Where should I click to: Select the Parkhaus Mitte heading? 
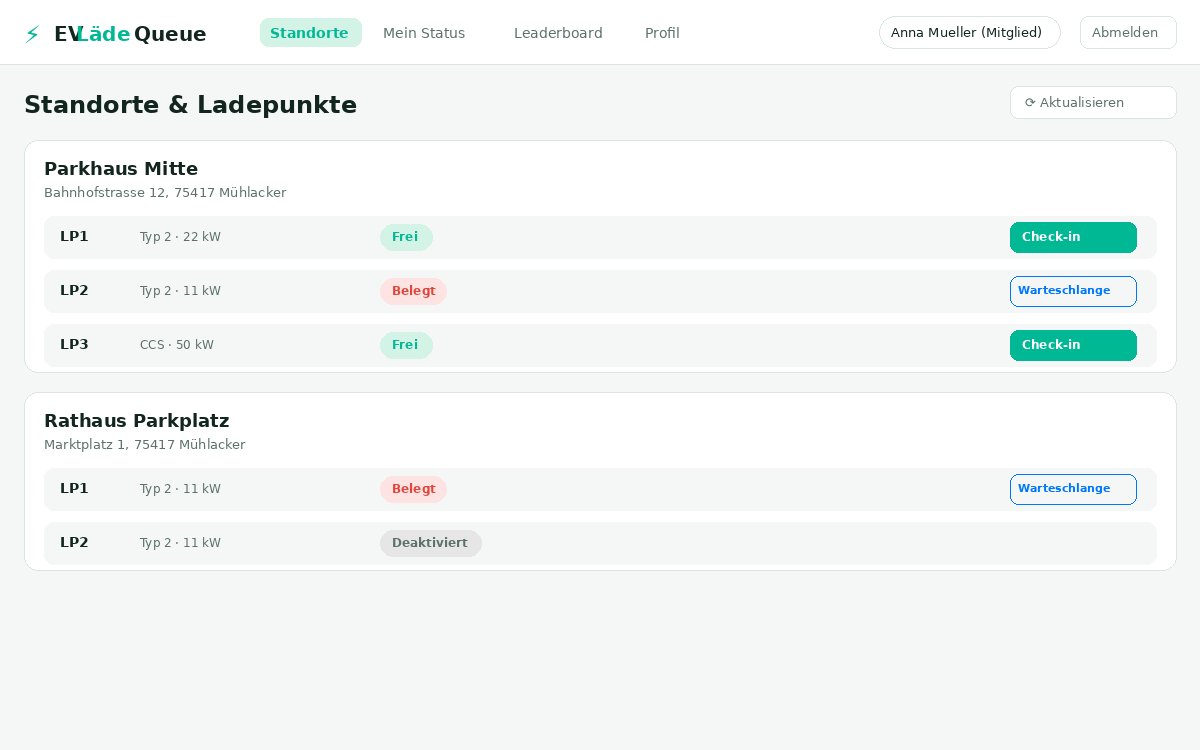[121, 168]
